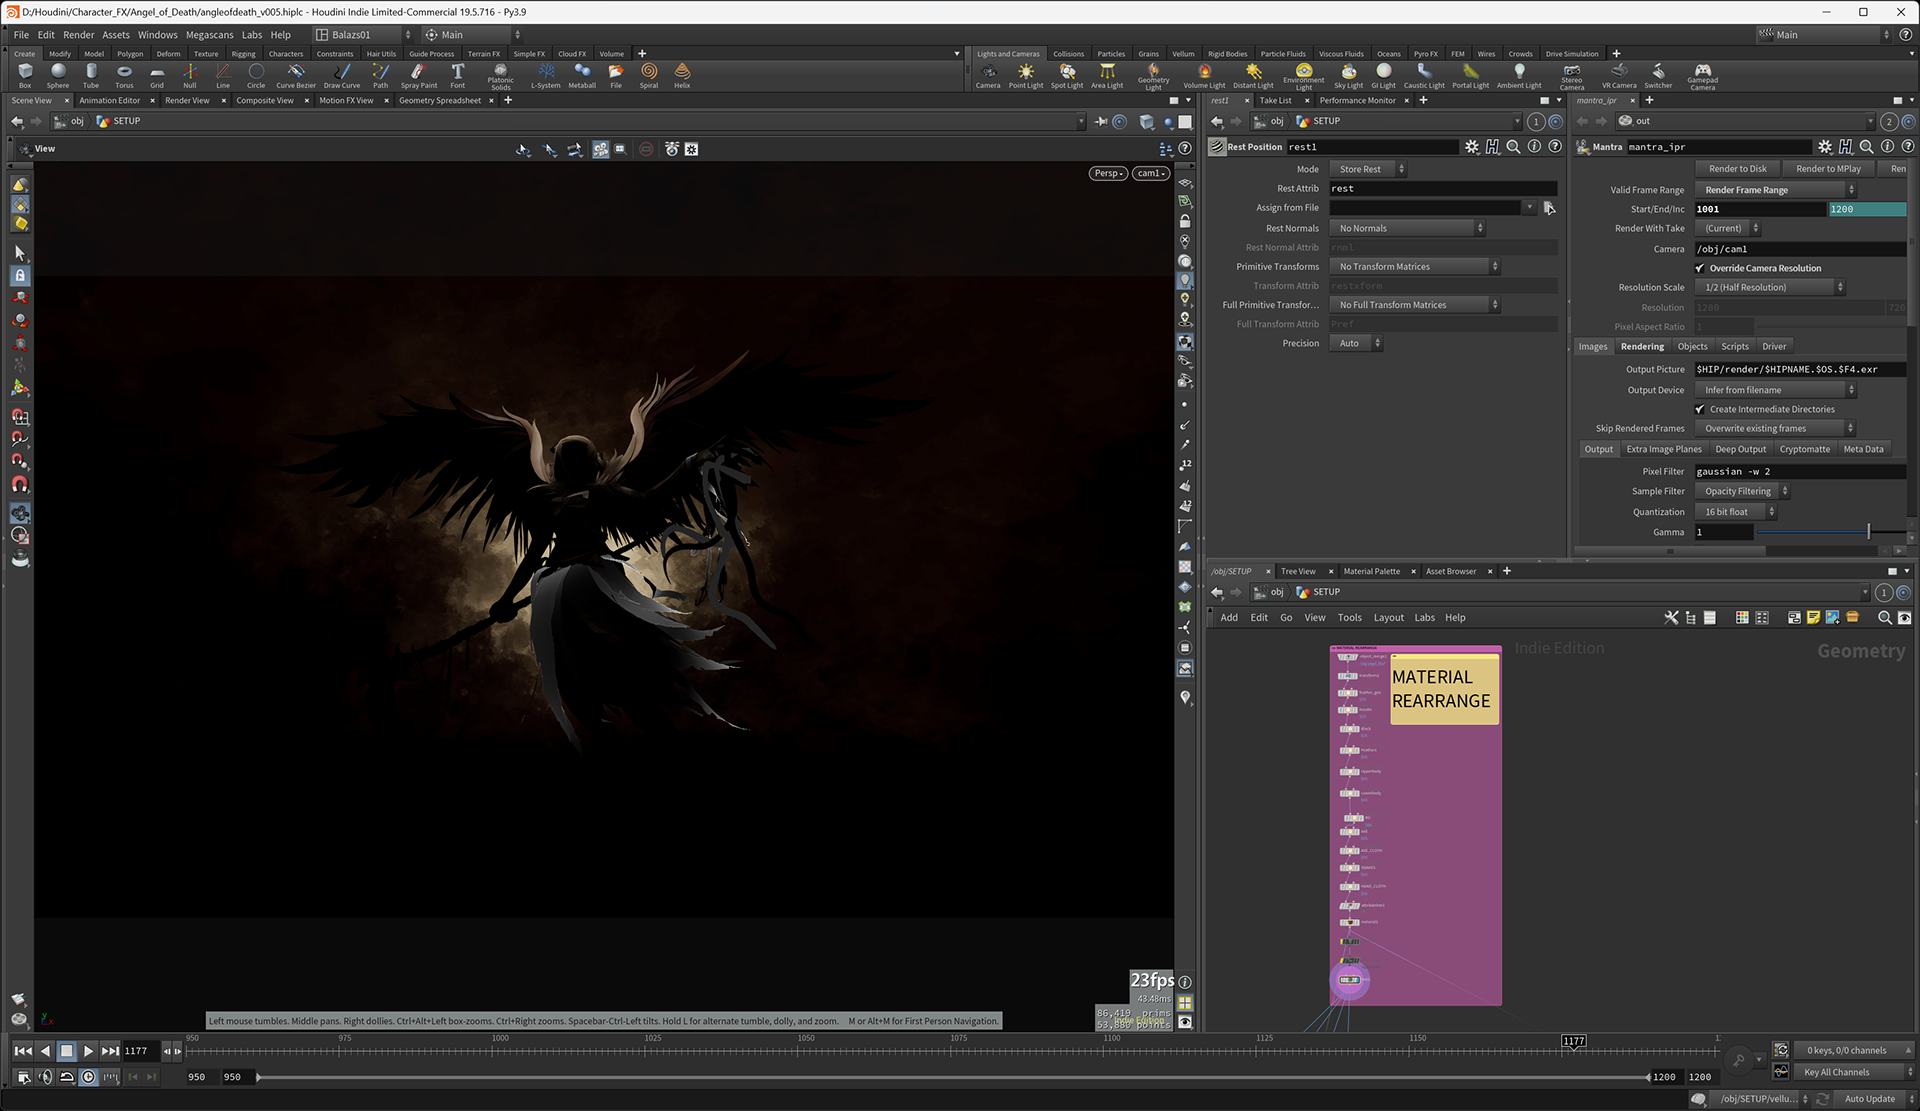
Task: Uncheck Create Intermediate Directories
Action: (1700, 409)
